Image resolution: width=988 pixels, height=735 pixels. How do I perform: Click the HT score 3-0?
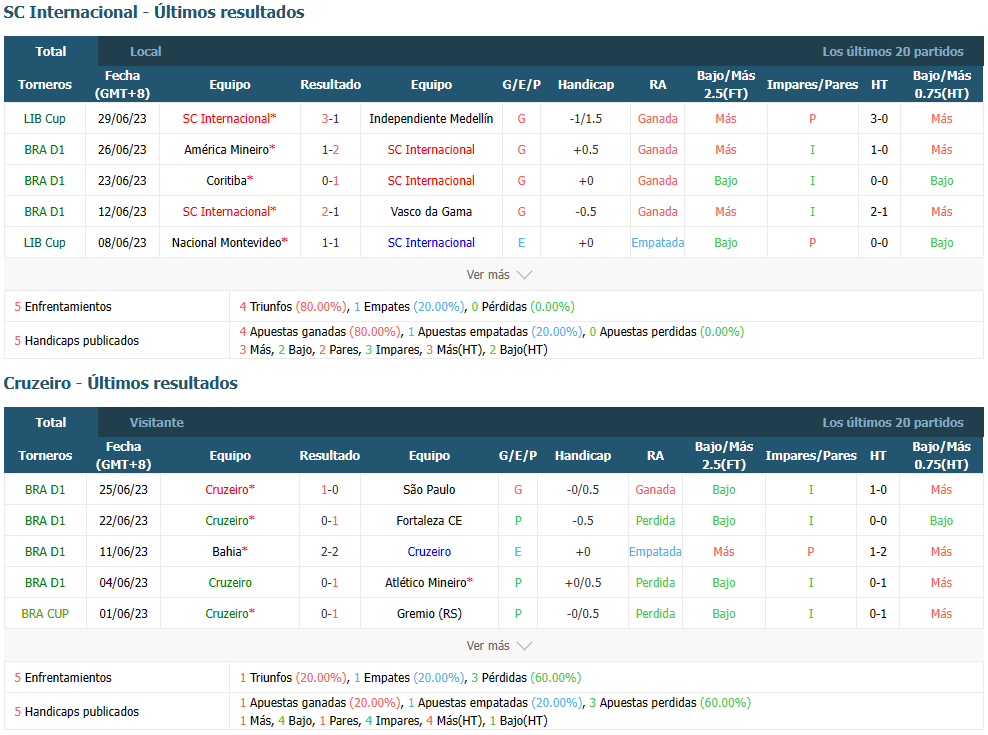[879, 119]
